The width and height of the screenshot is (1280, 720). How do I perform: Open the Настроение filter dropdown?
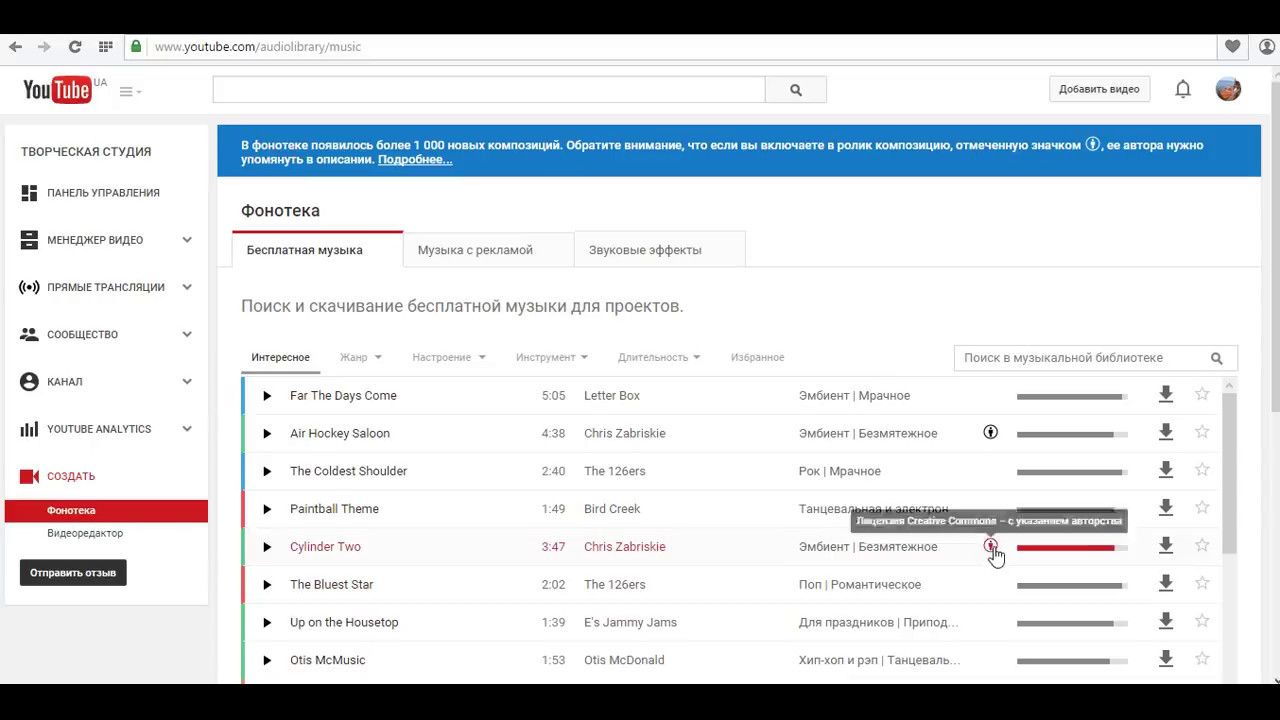click(x=449, y=358)
